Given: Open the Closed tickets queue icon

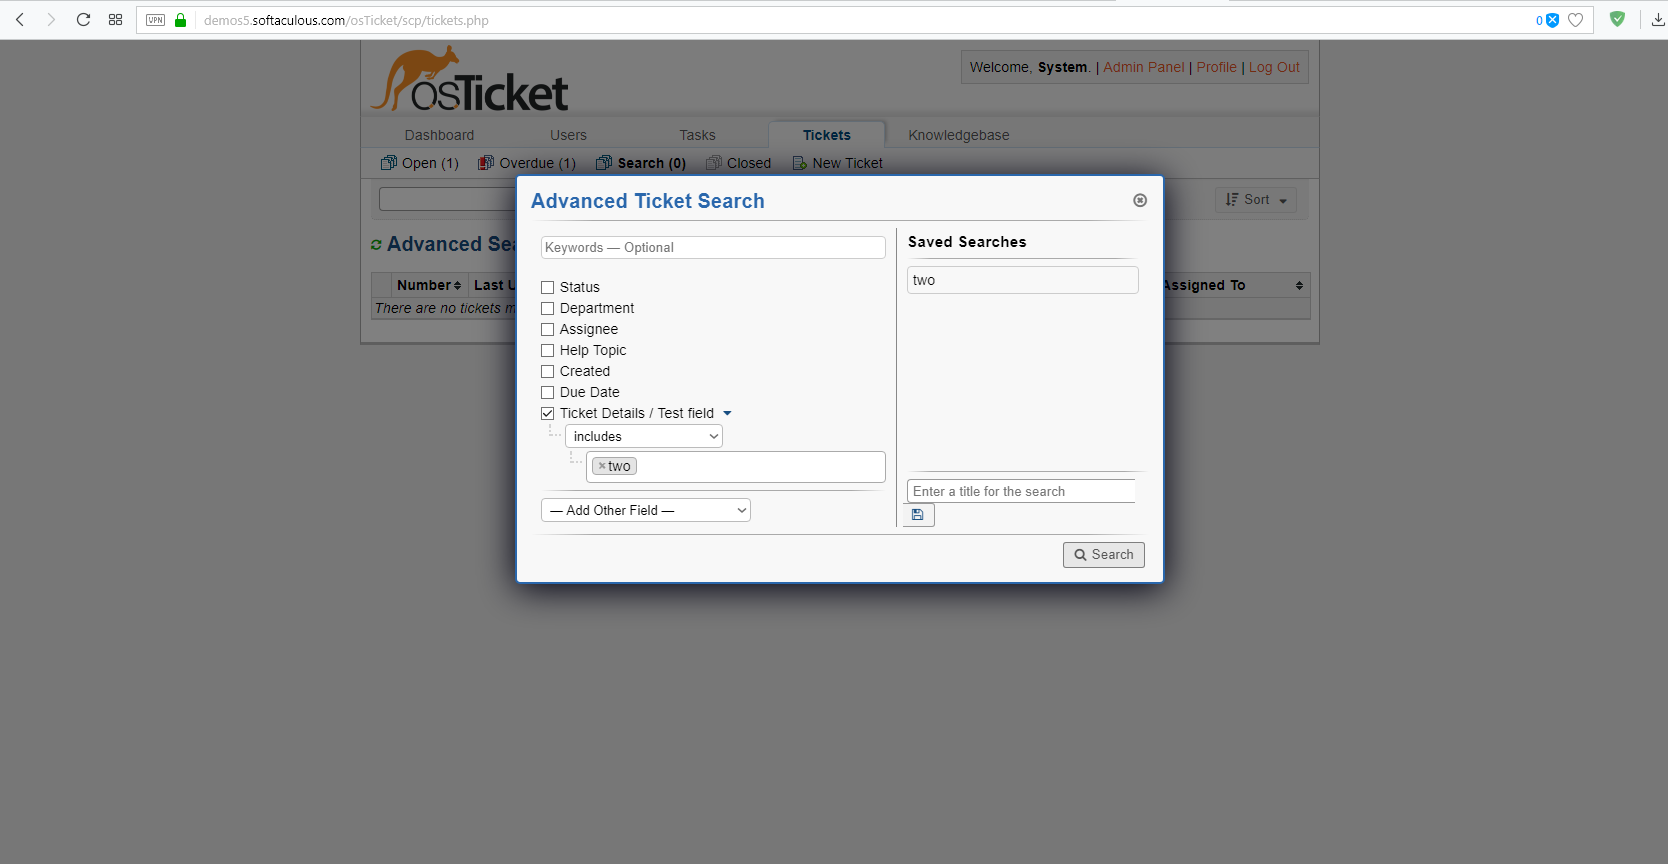Looking at the screenshot, I should [x=713, y=163].
